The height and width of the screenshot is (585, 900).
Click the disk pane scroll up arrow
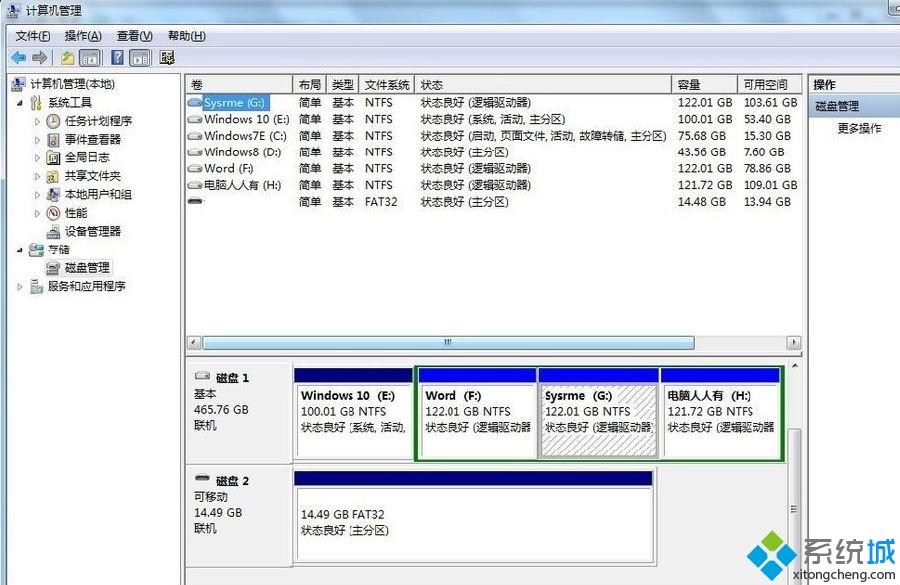pos(795,366)
